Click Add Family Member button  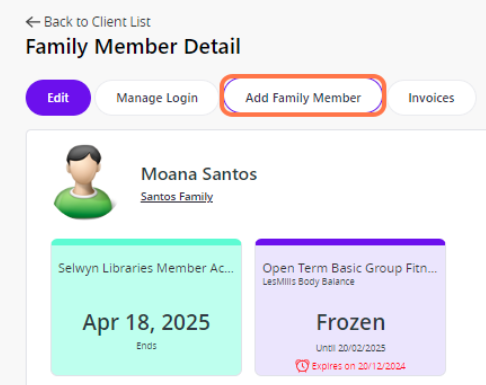303,98
